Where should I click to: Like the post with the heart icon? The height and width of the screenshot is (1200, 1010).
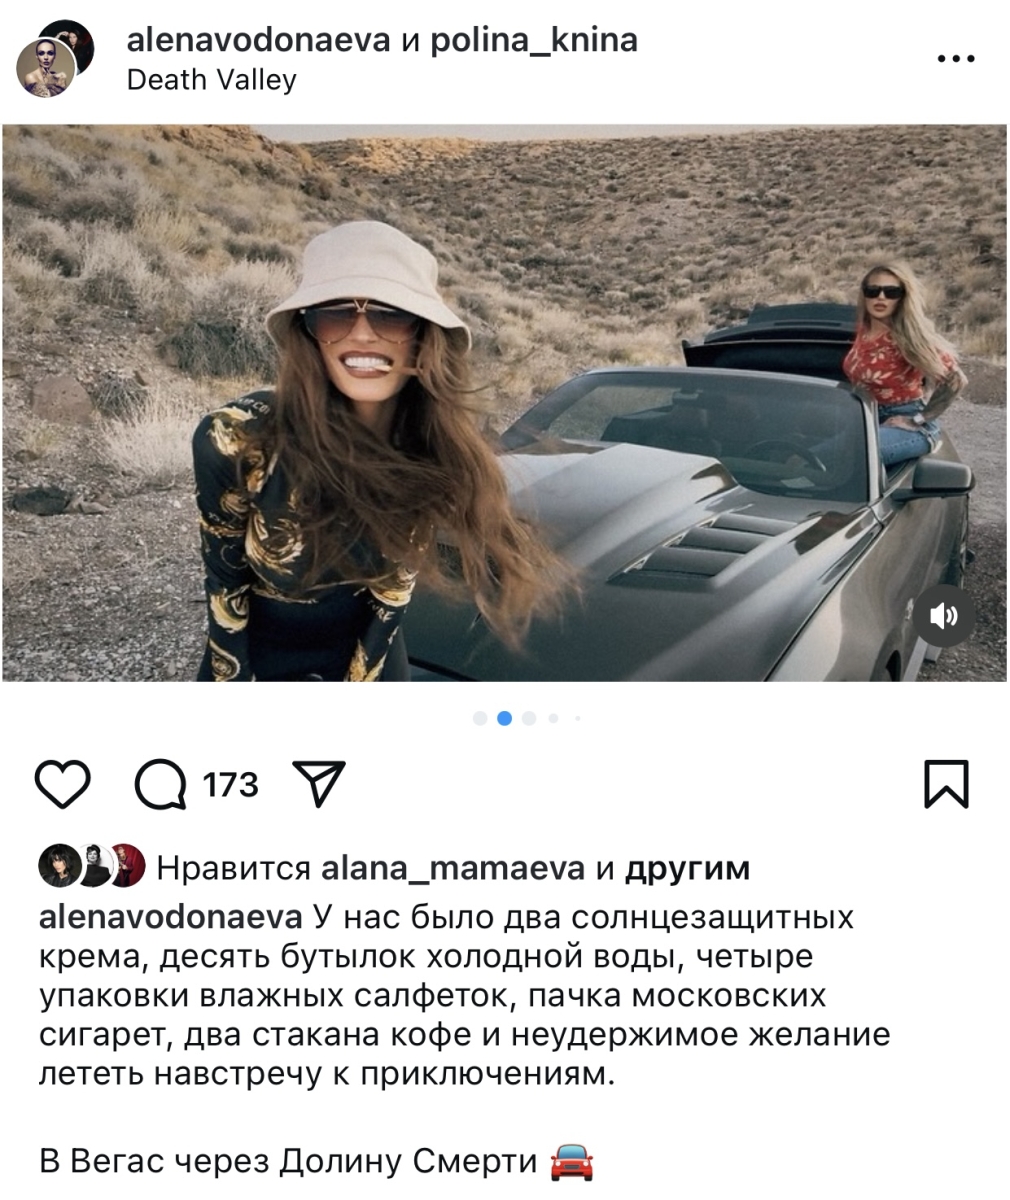pyautogui.click(x=63, y=784)
